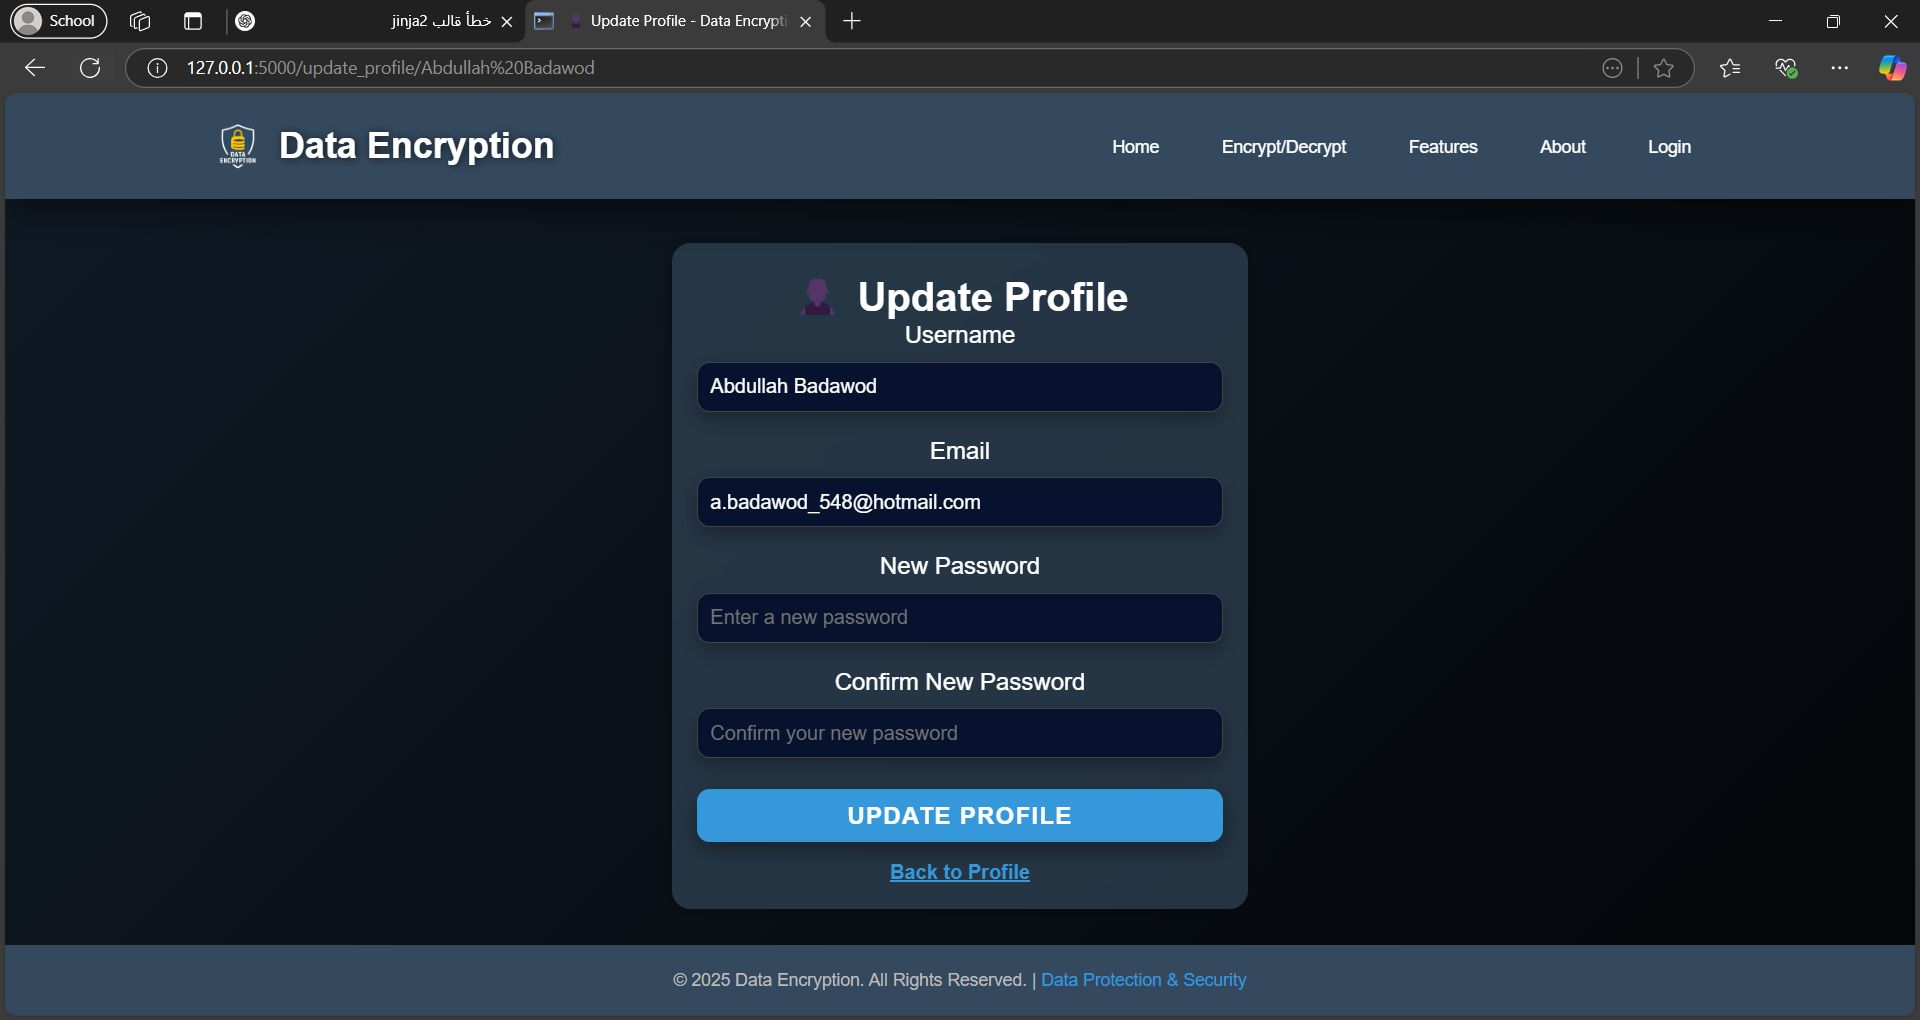Screen dimensions: 1920x1020
Task: Click the Confirm New Password field
Action: (x=960, y=734)
